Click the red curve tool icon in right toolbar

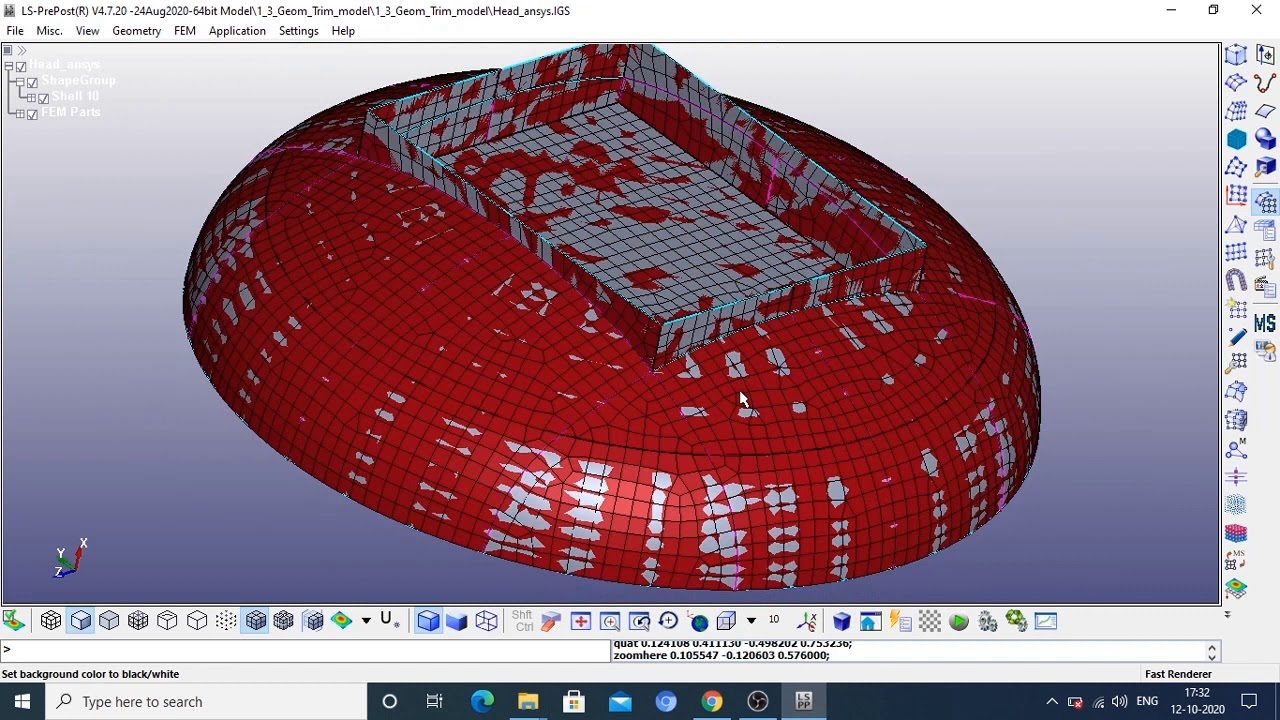tap(1265, 83)
